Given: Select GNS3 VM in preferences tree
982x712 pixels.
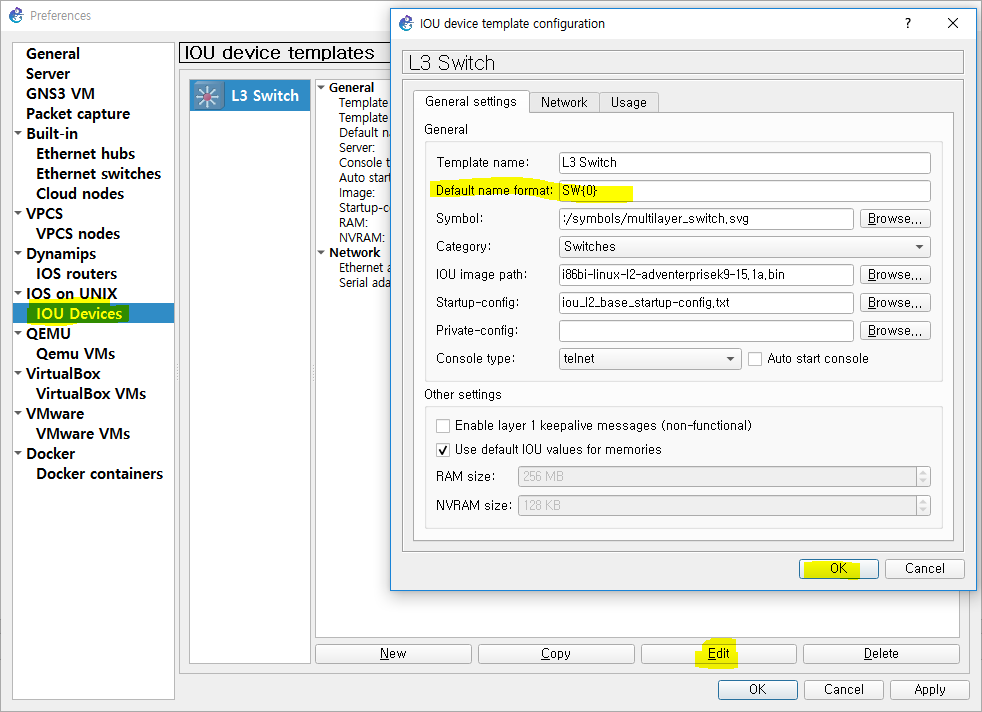Looking at the screenshot, I should tap(60, 94).
